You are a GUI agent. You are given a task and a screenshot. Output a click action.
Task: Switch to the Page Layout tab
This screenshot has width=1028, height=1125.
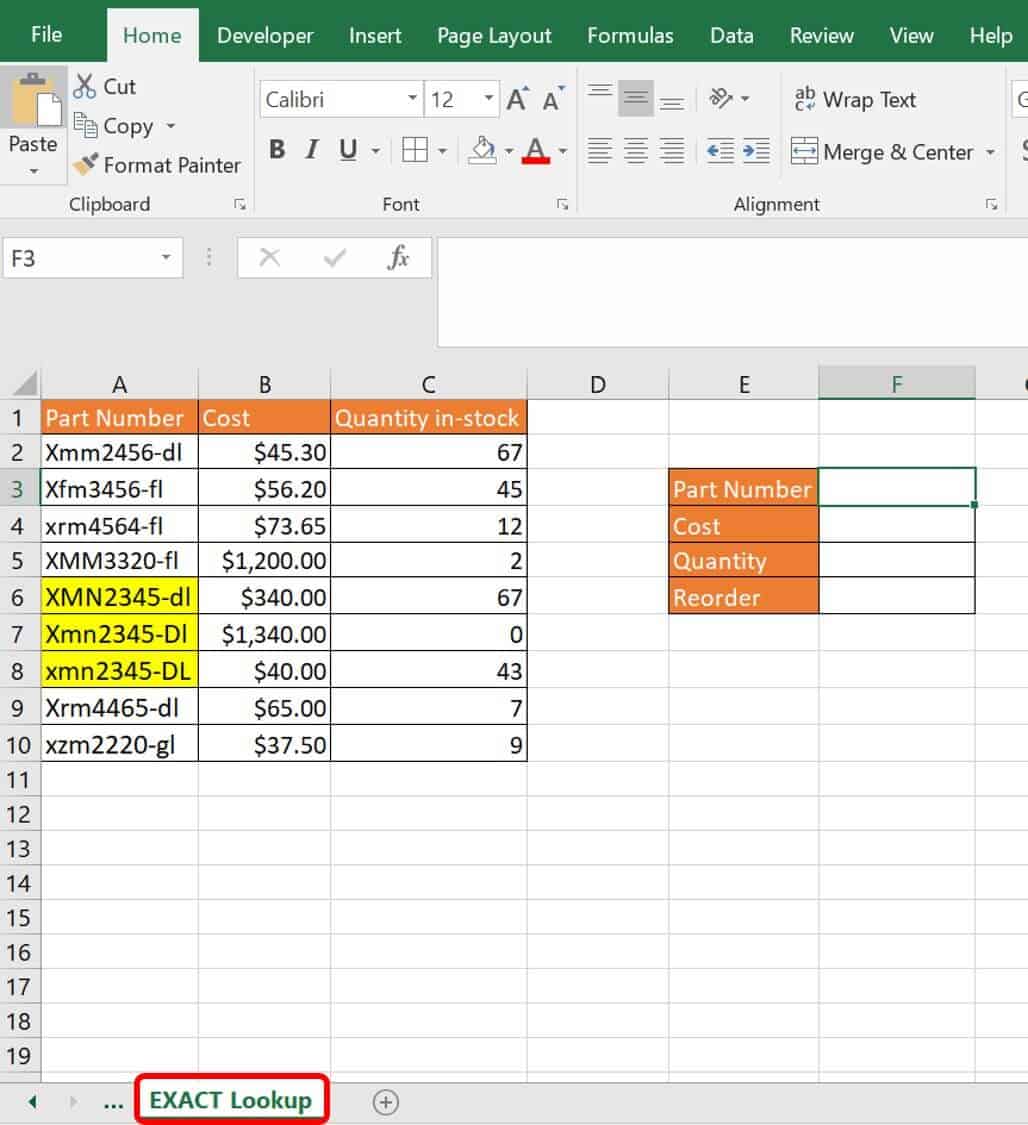pos(494,35)
